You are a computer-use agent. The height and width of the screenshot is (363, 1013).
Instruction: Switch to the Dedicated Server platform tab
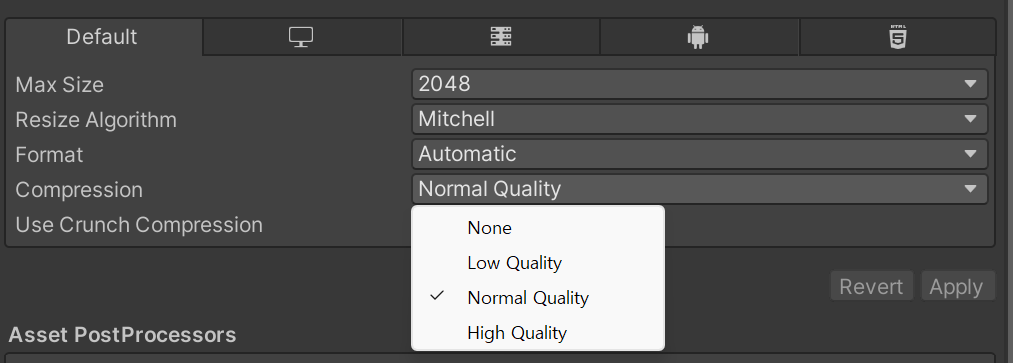click(x=501, y=37)
